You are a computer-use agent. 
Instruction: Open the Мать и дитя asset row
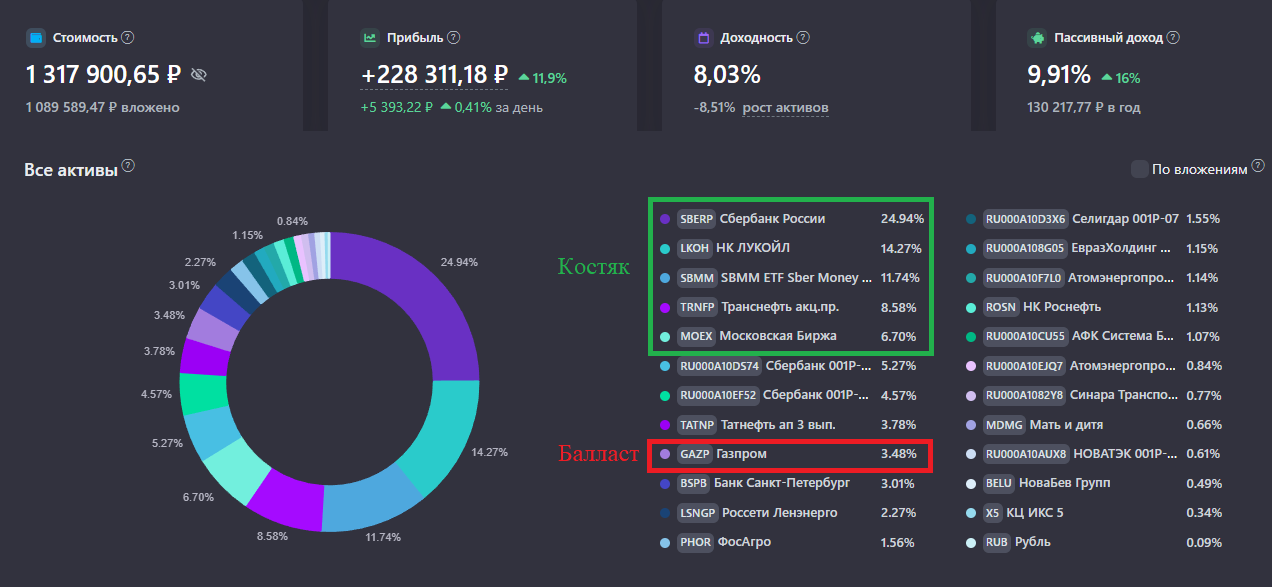pos(1095,425)
